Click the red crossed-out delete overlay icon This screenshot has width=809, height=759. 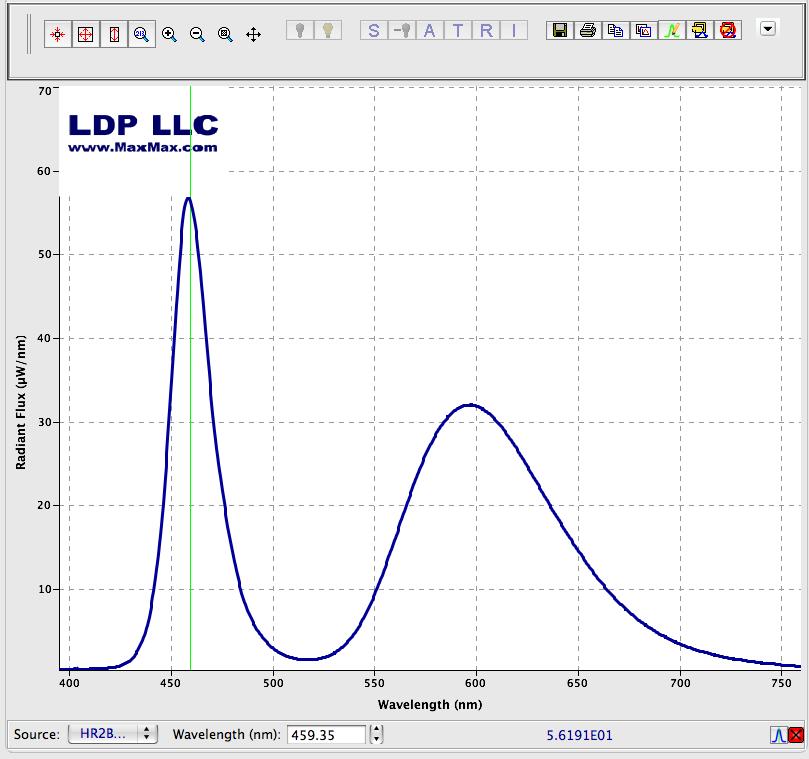coord(727,30)
